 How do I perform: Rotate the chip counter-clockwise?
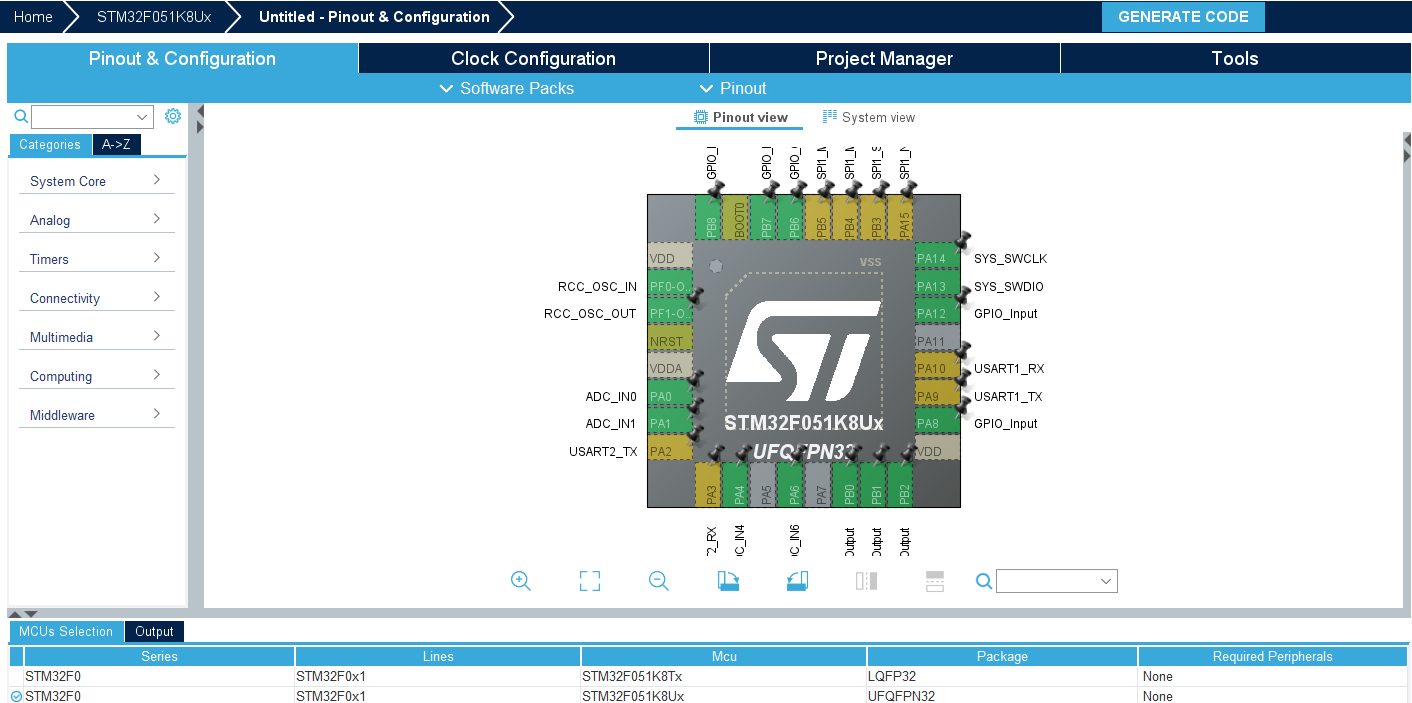[x=797, y=581]
